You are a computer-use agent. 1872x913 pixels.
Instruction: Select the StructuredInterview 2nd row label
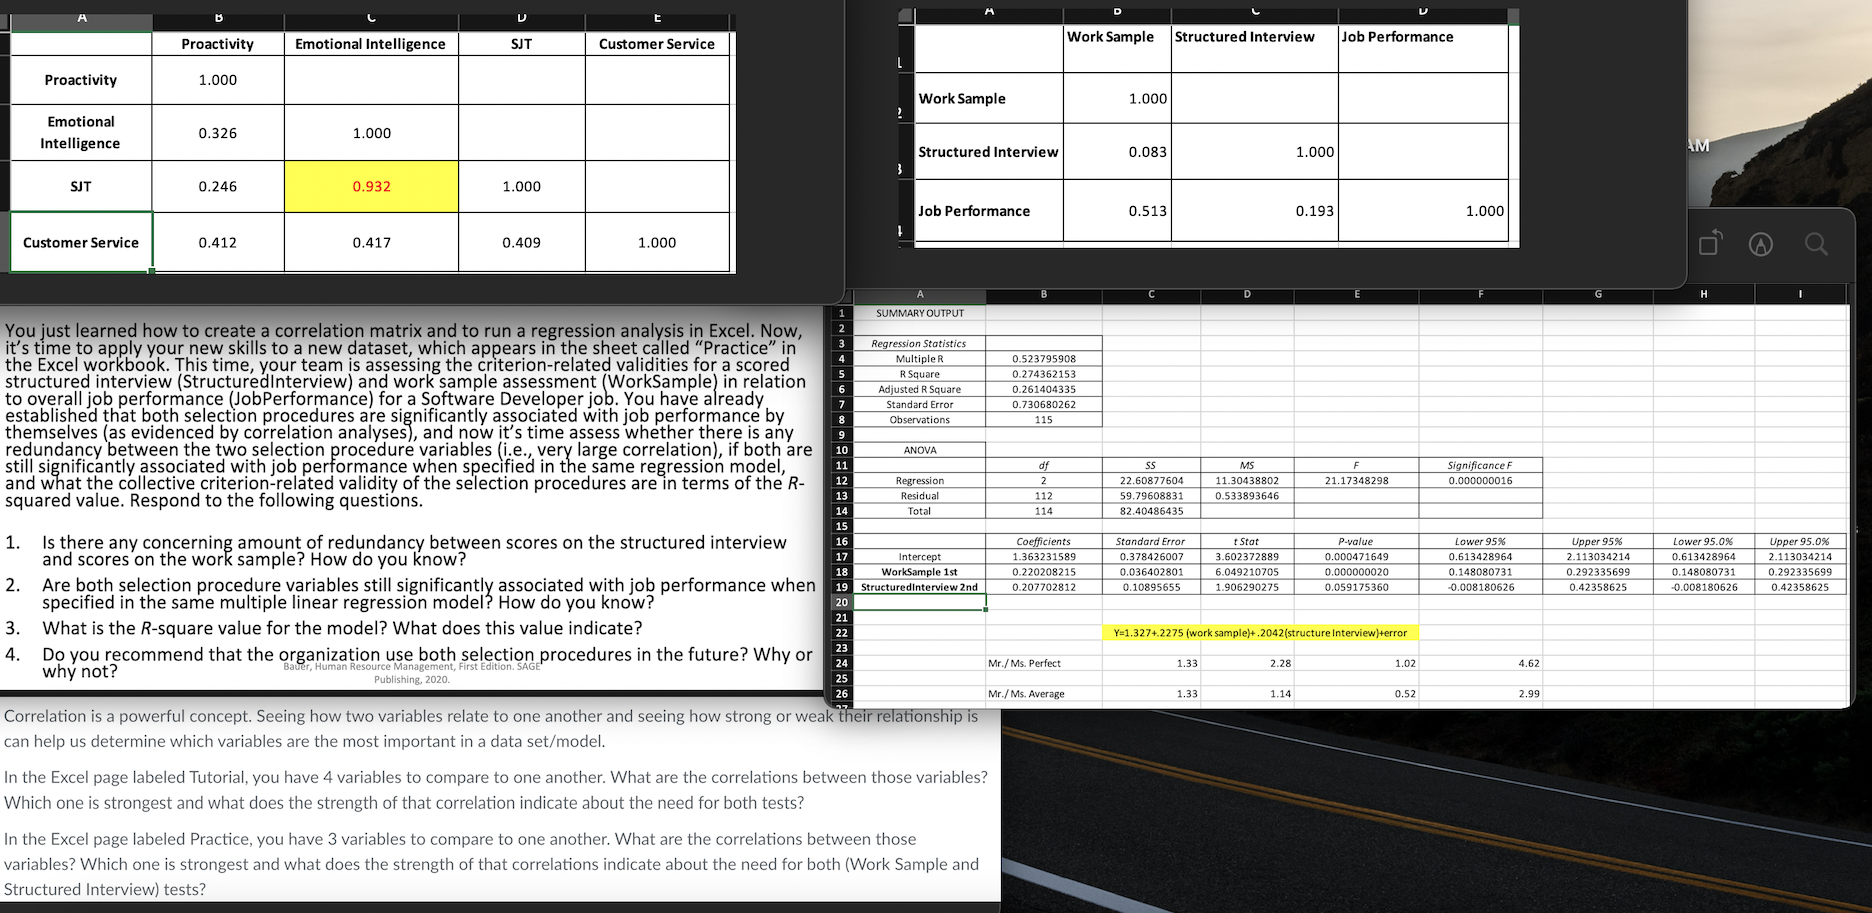[x=920, y=587]
